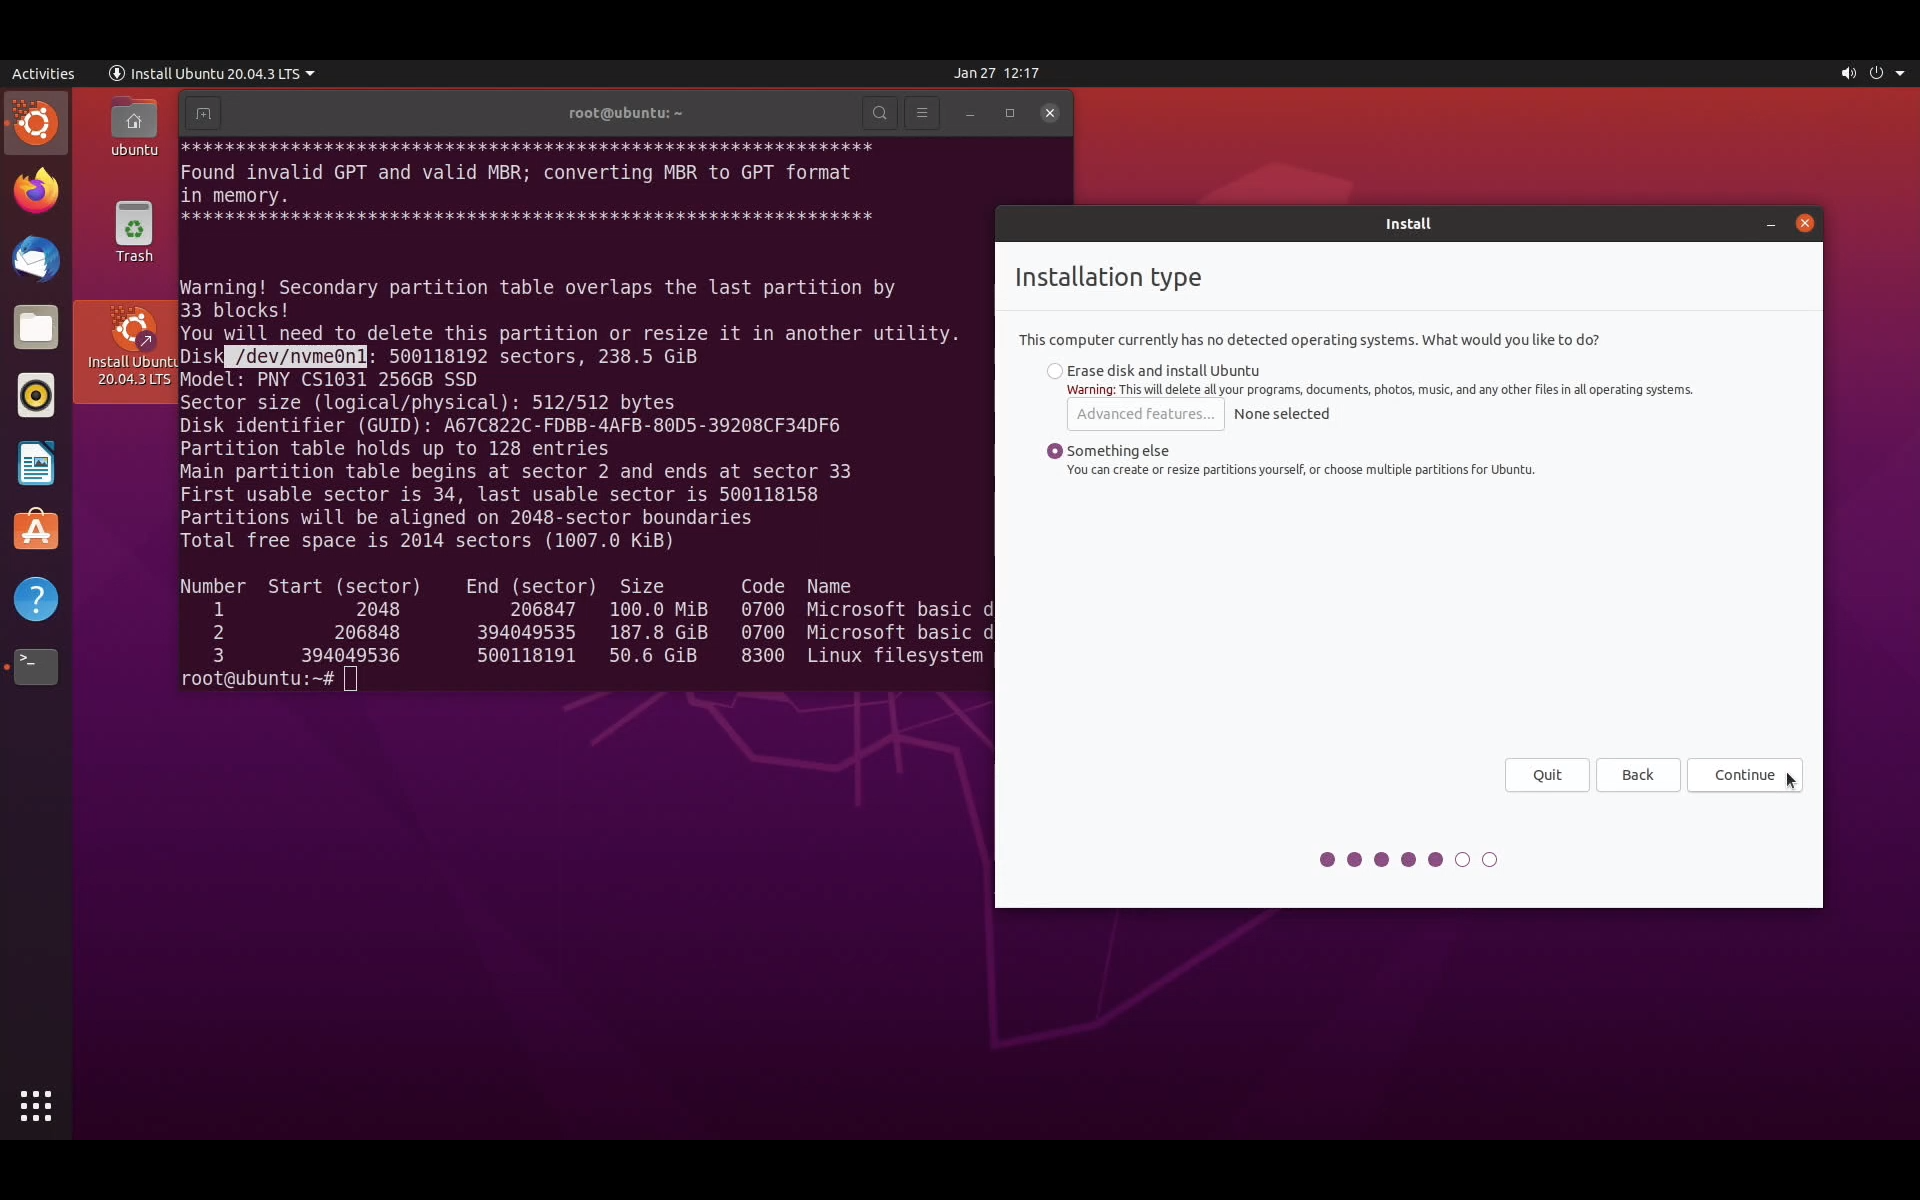Click Quit in the installer
The height and width of the screenshot is (1200, 1920).
click(1547, 775)
